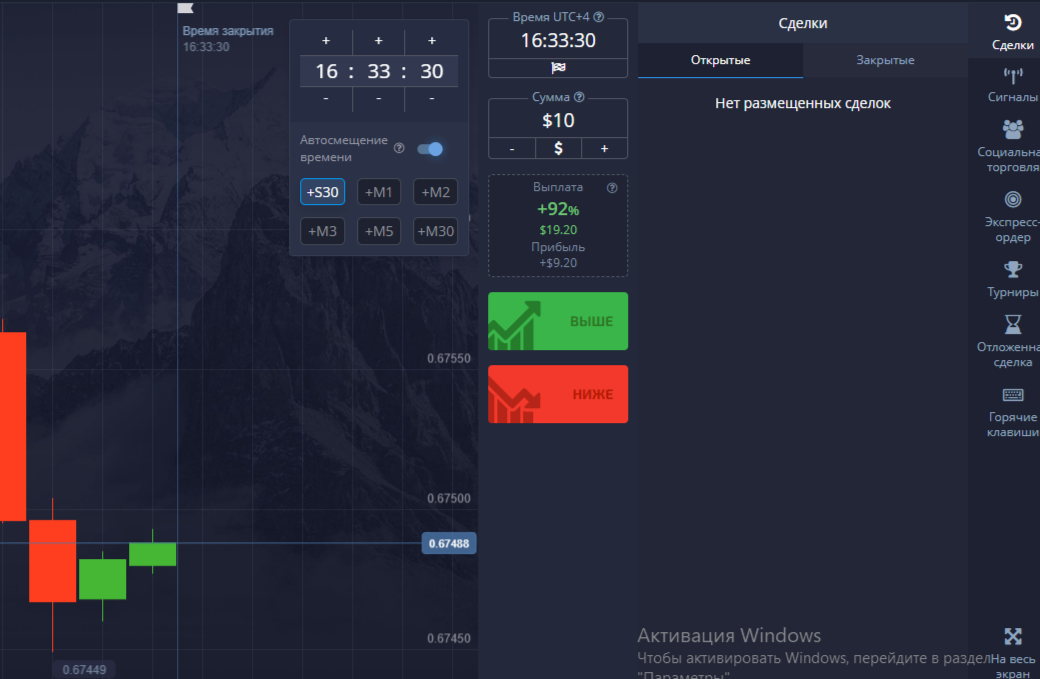The height and width of the screenshot is (679, 1040).
Task: Open the Social Trading panel icon
Action: pos(1012,129)
